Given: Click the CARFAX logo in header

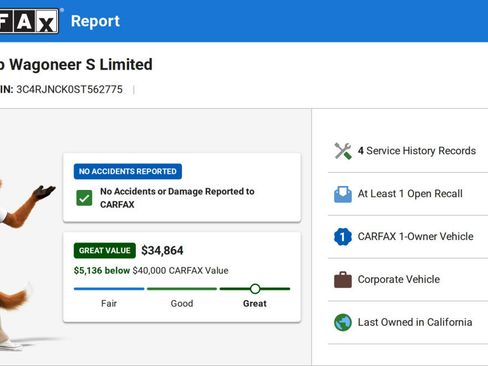Looking at the screenshot, I should tap(29, 21).
